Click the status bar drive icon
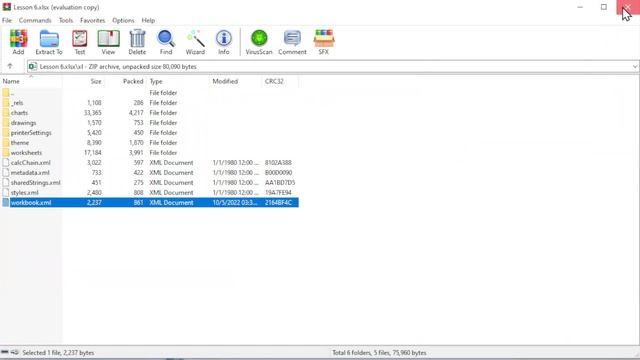This screenshot has width=640, height=360. coord(5,352)
